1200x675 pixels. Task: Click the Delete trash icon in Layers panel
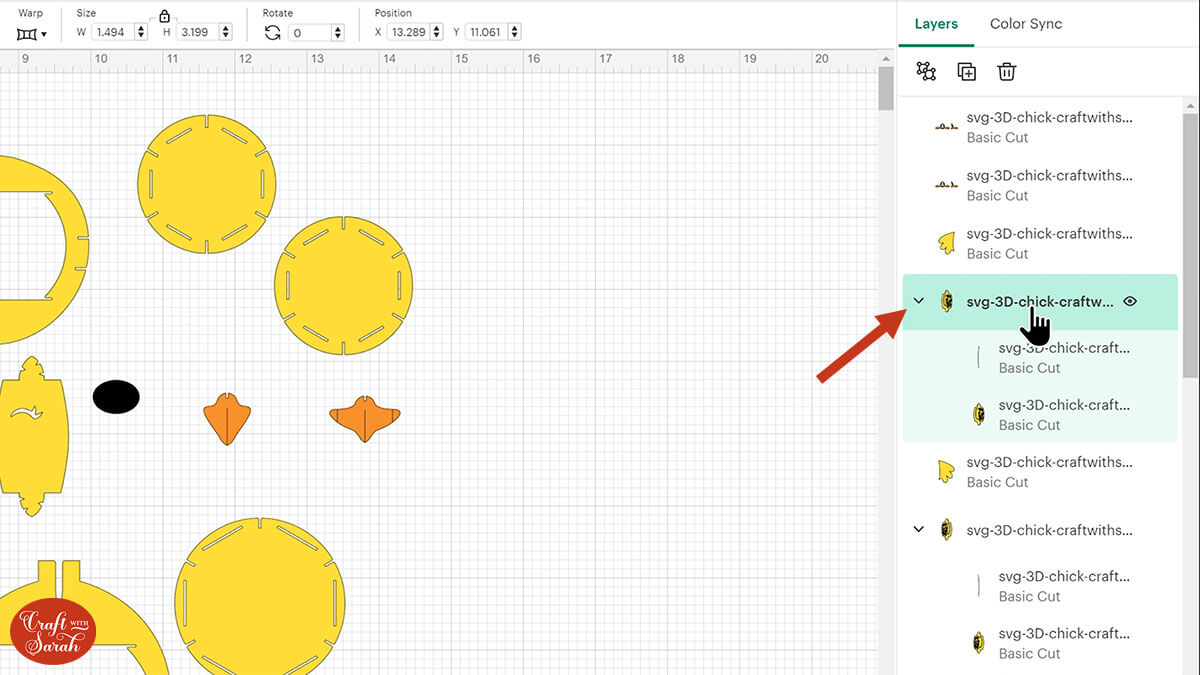(x=1007, y=72)
